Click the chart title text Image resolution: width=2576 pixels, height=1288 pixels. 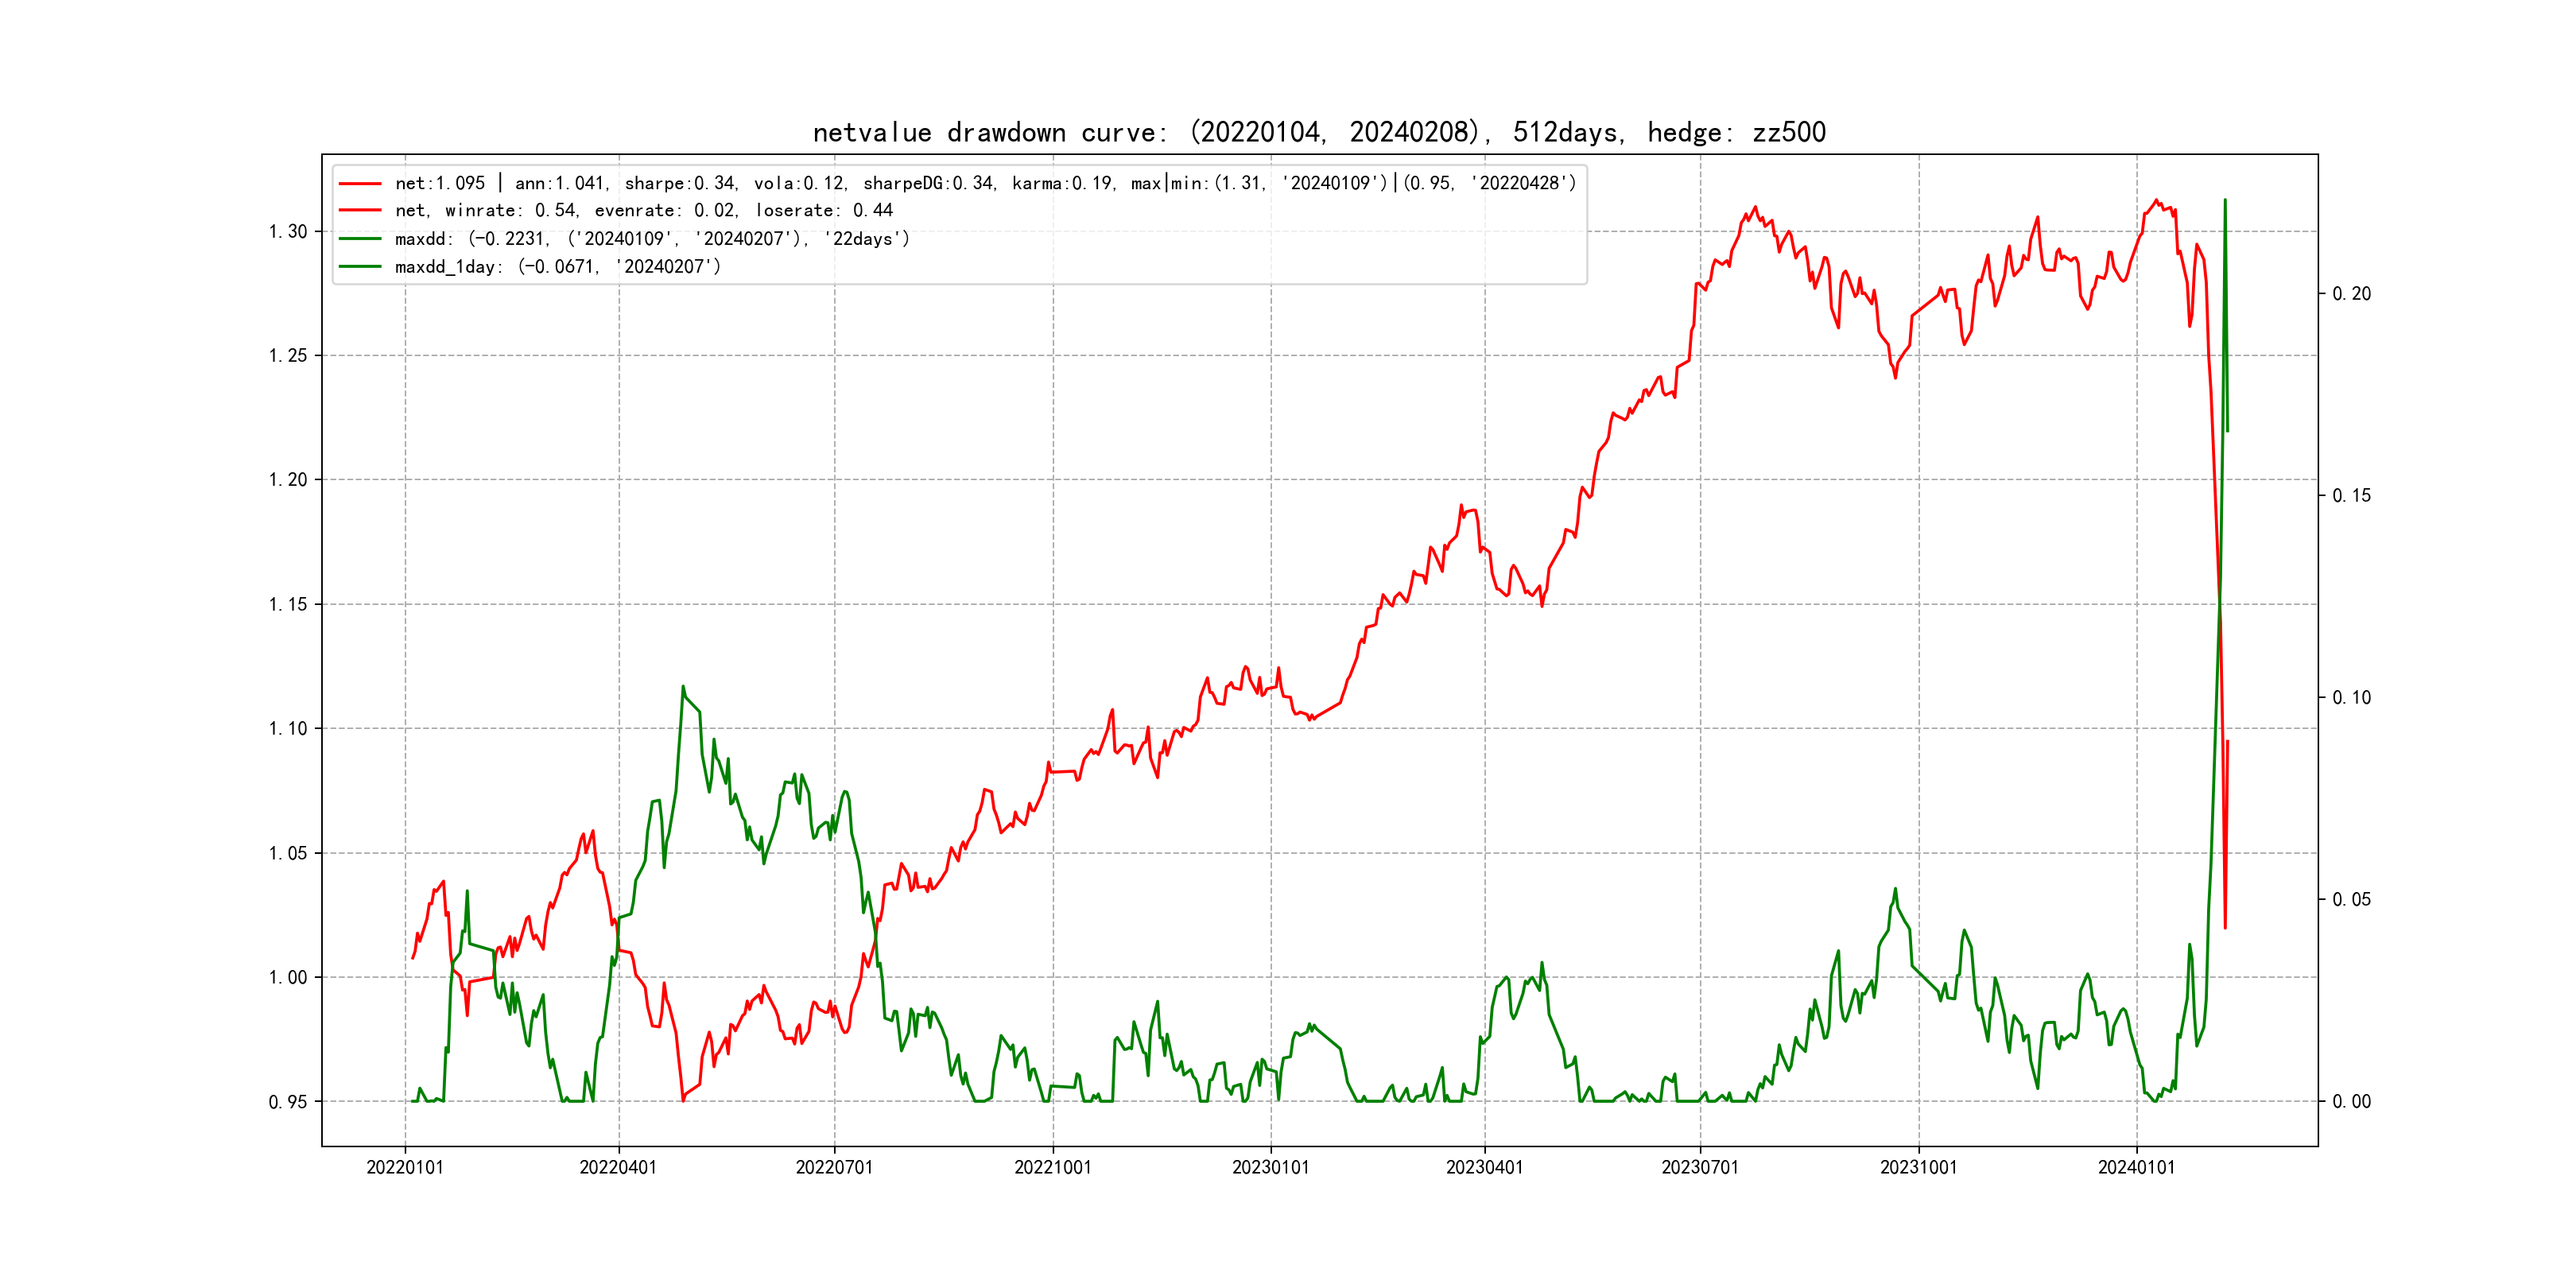coord(1319,132)
